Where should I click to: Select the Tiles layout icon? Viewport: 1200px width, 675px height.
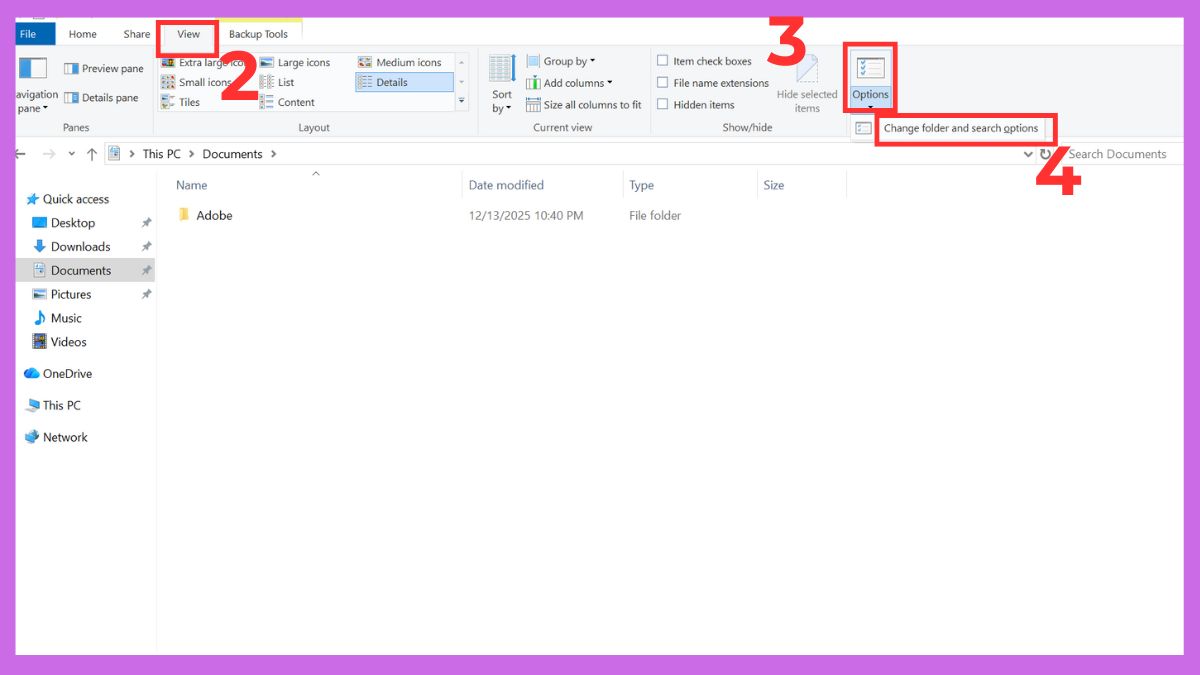[x=183, y=102]
